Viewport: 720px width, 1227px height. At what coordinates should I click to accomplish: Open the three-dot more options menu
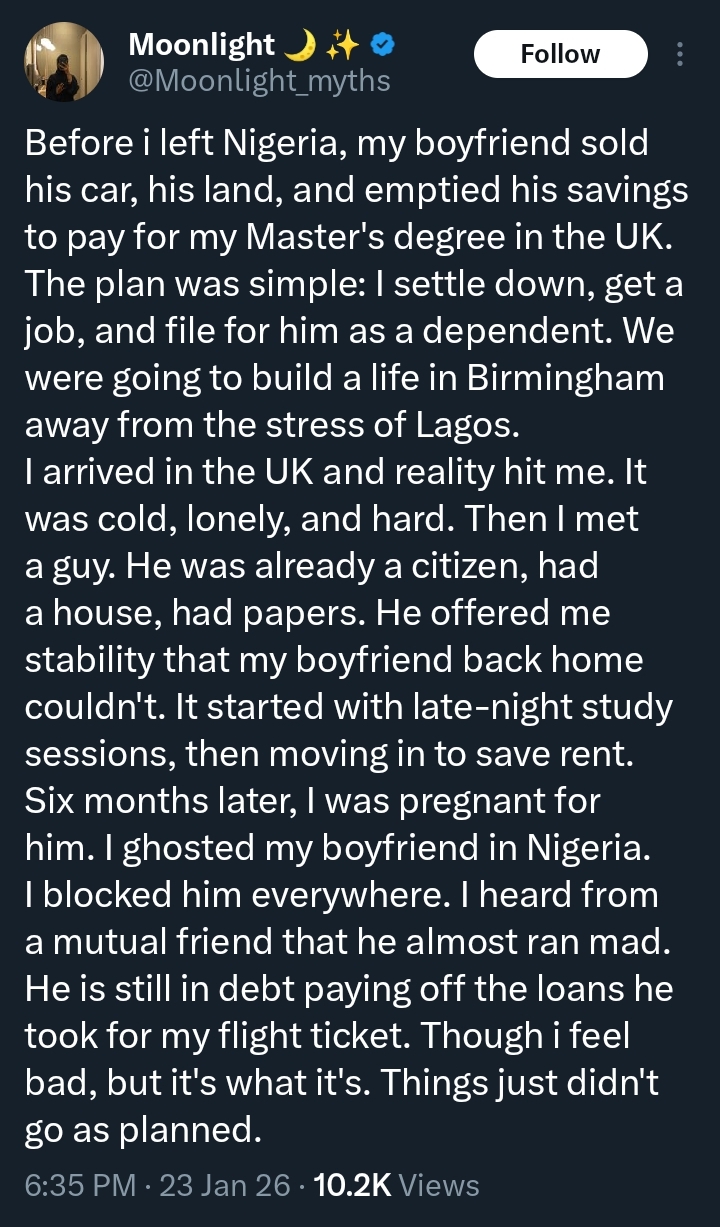pyautogui.click(x=681, y=54)
